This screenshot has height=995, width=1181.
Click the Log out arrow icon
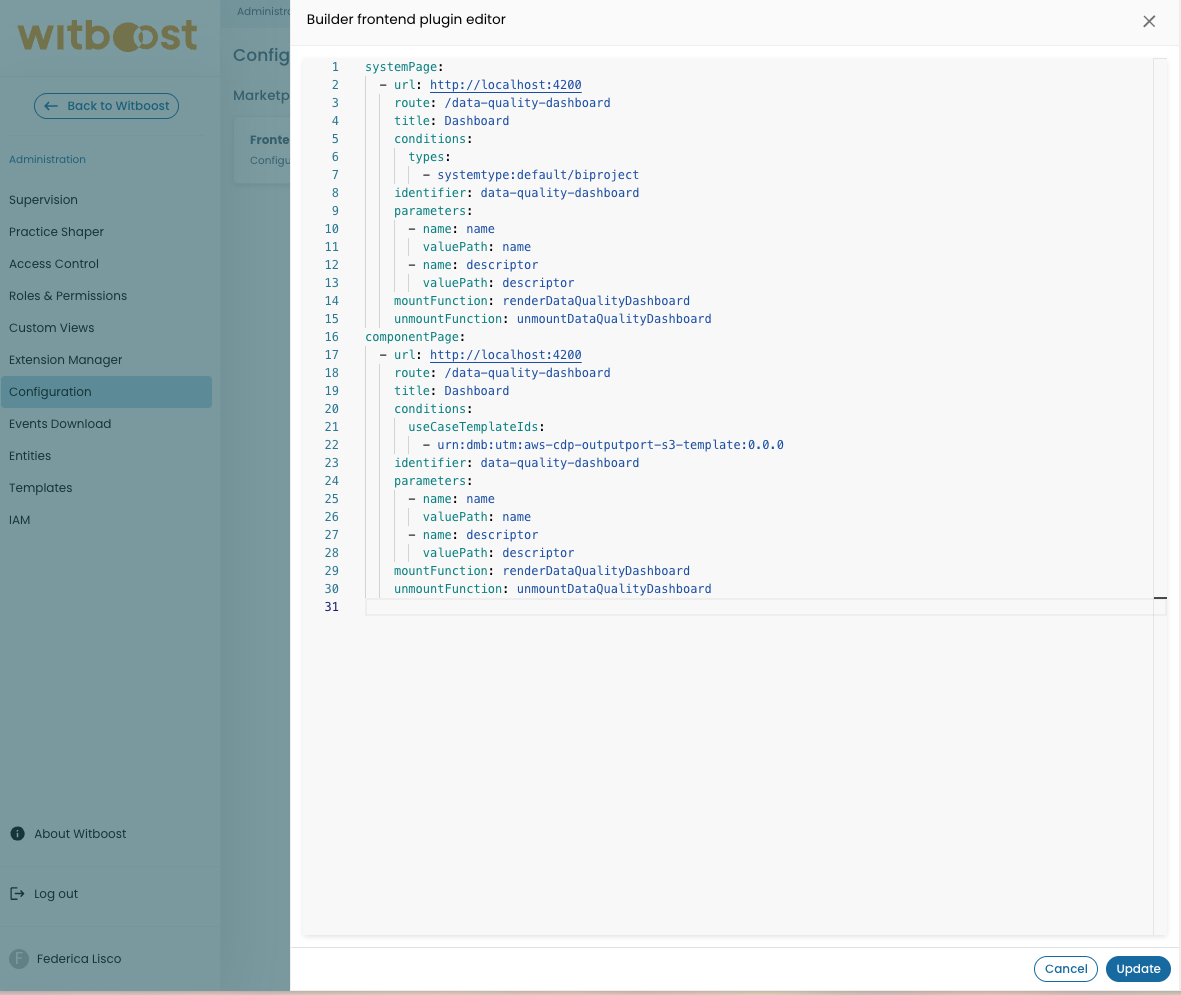(x=17, y=893)
